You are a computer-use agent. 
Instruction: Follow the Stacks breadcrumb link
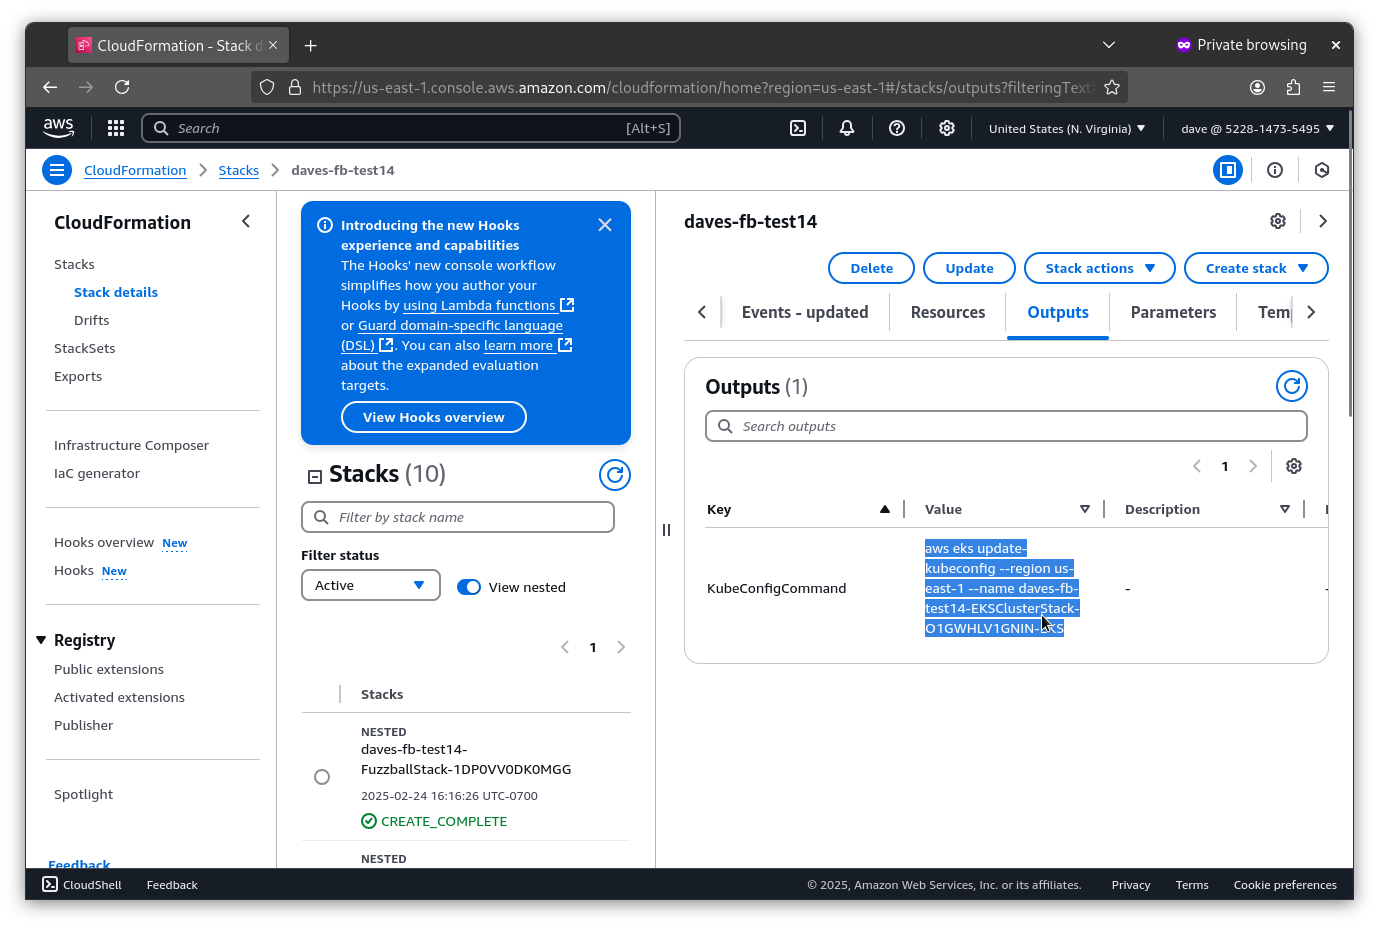coord(239,170)
